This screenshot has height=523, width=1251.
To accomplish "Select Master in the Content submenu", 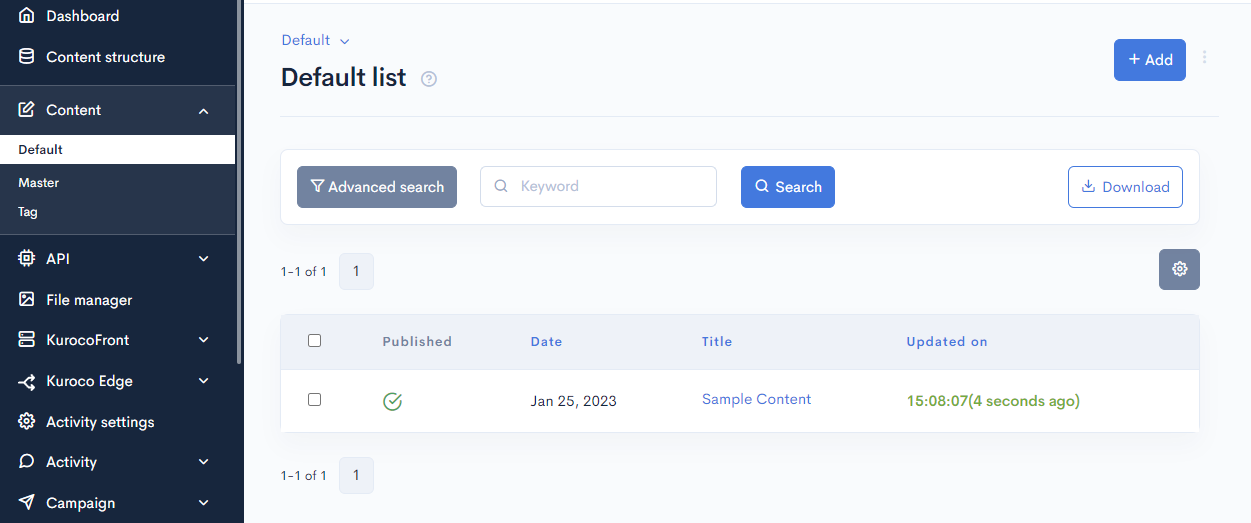I will [x=39, y=183].
